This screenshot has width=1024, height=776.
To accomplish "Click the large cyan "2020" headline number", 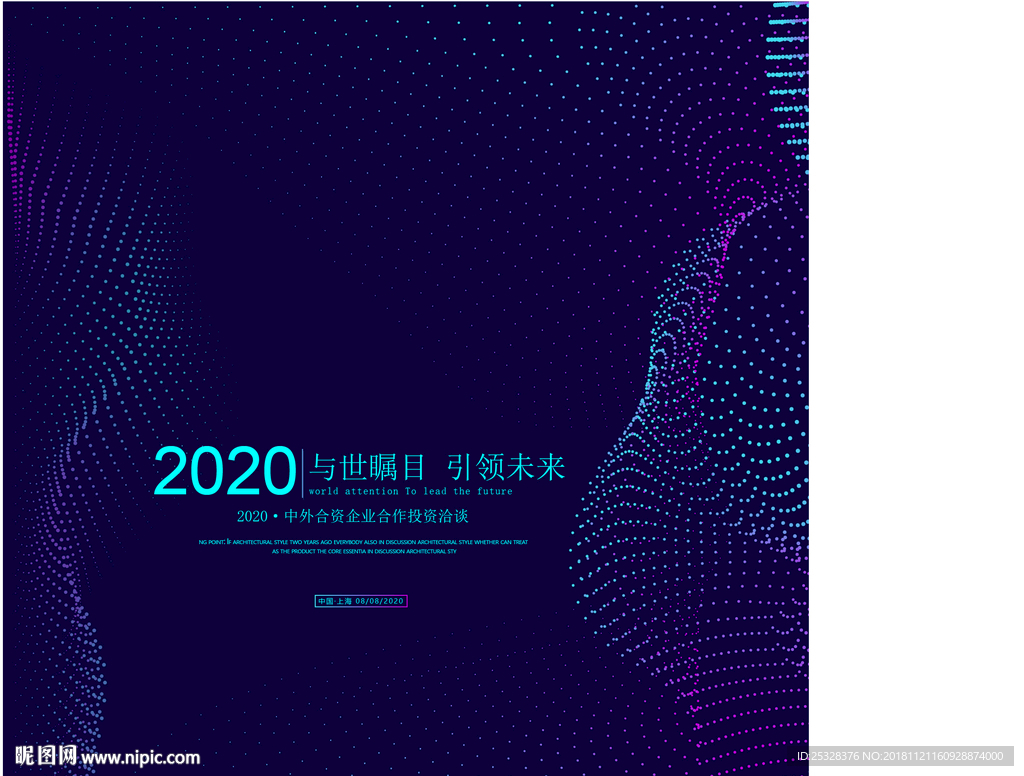I will (x=225, y=471).
